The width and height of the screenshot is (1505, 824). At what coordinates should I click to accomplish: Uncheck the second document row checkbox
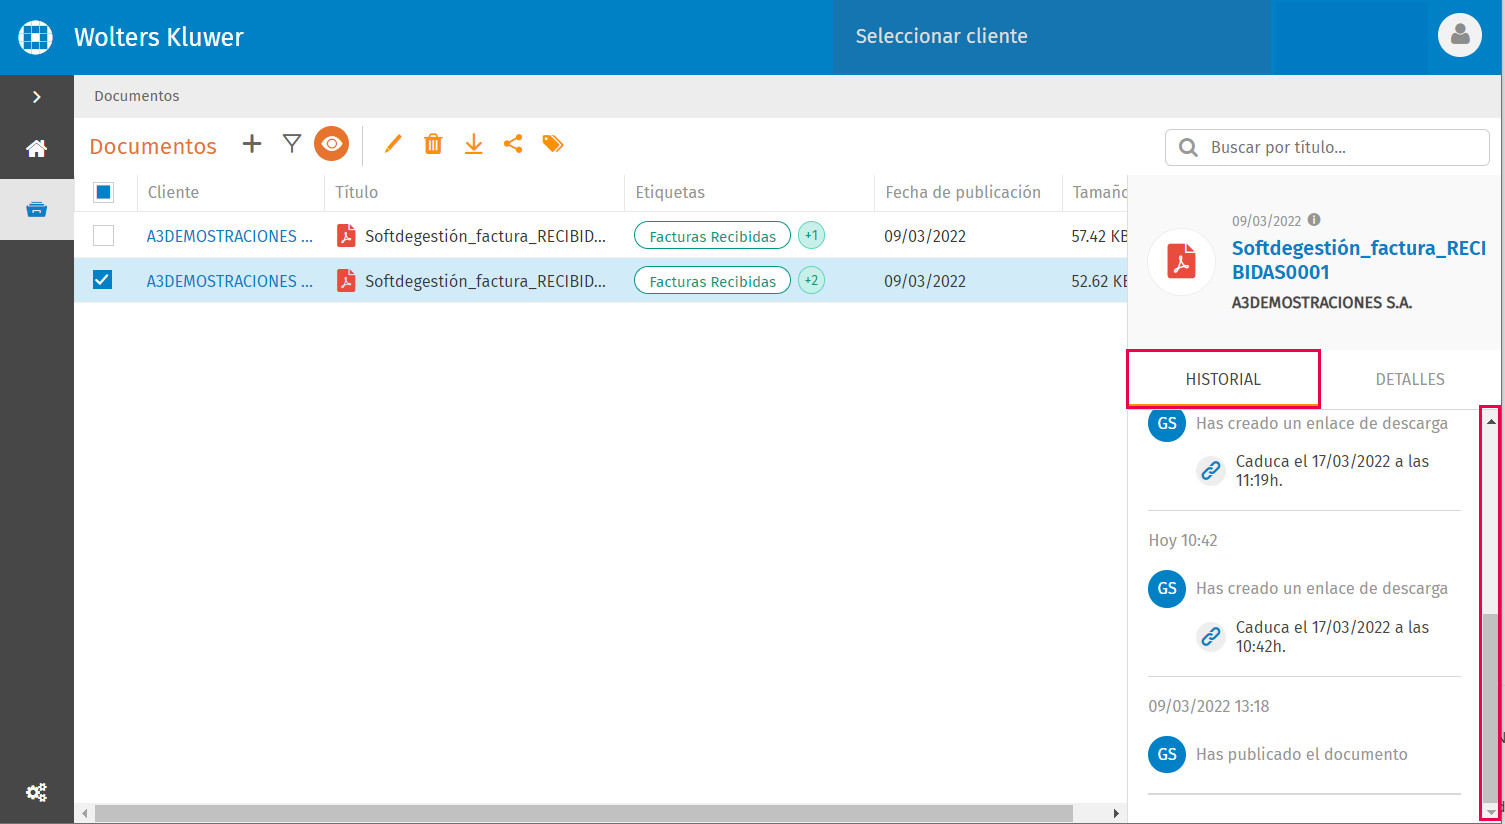coord(103,281)
